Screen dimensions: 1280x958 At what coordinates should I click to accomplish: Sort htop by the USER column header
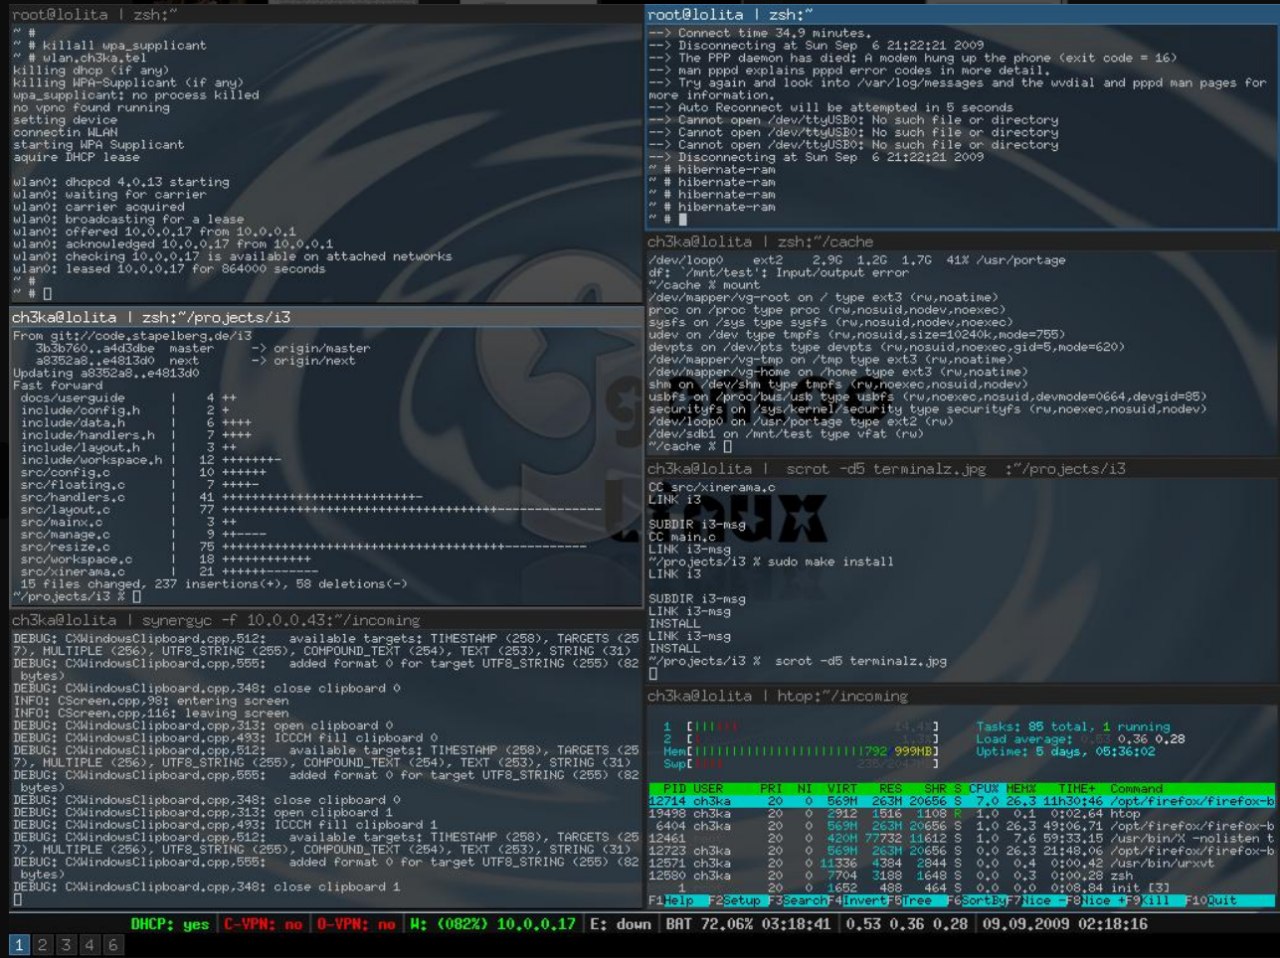tap(708, 788)
